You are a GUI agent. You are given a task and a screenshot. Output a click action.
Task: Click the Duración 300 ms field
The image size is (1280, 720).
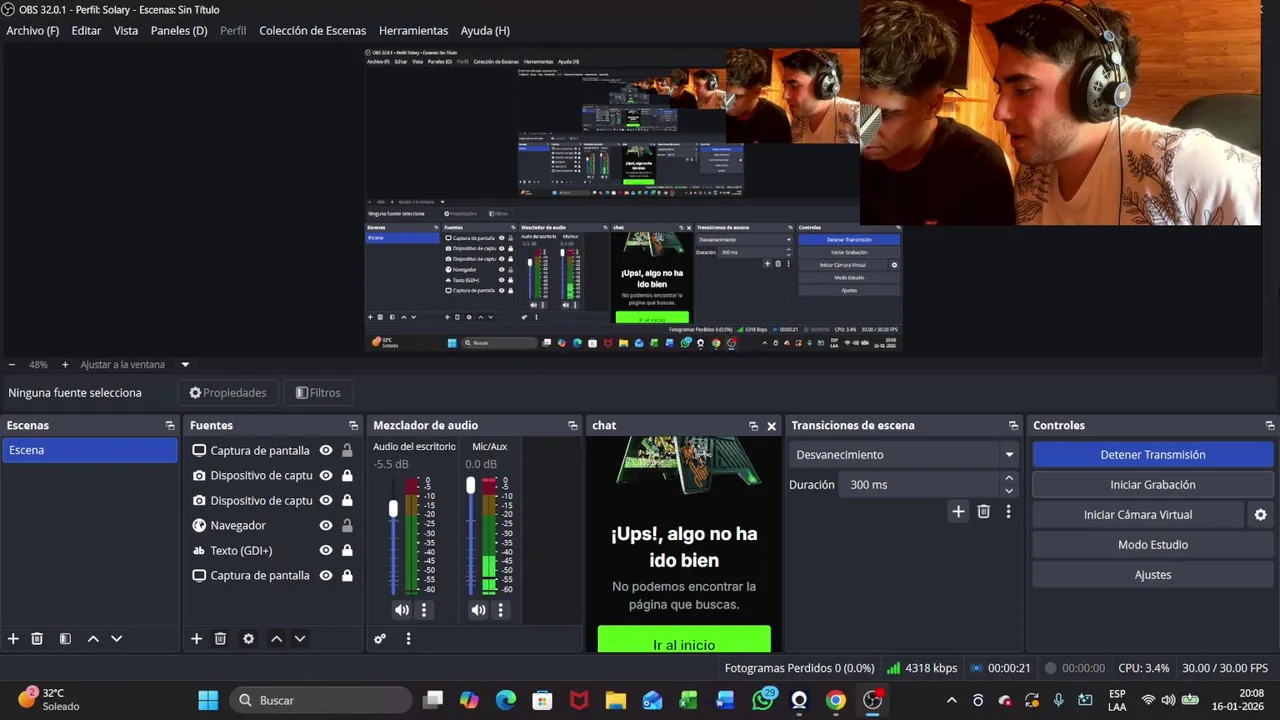coord(920,485)
